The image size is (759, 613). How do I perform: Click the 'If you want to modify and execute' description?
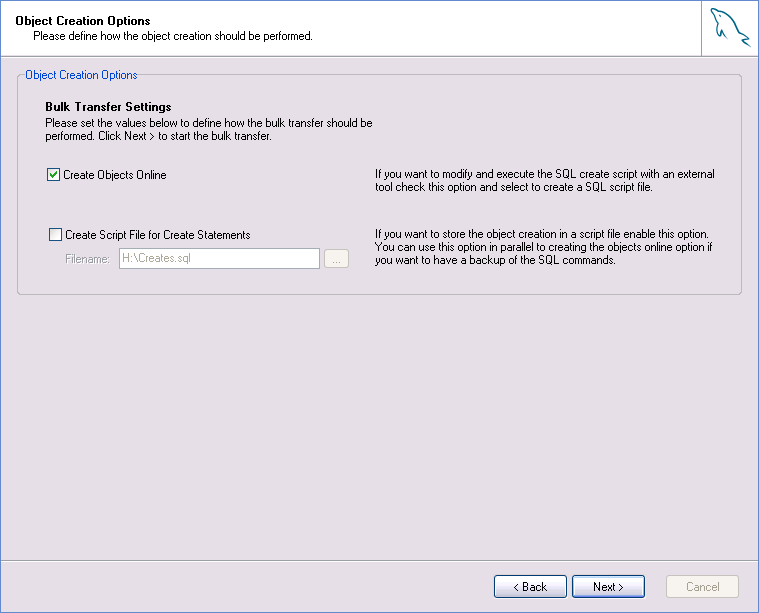click(545, 181)
